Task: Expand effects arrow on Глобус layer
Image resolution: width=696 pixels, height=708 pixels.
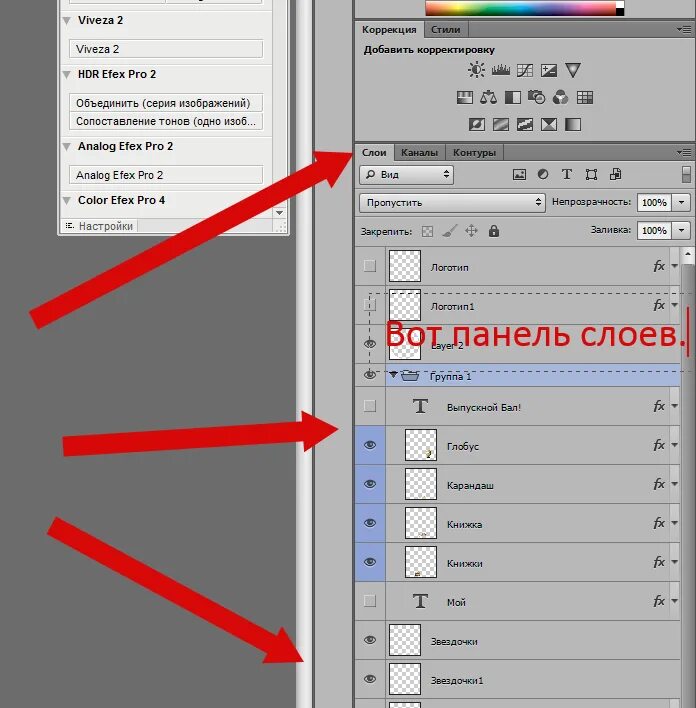Action: 675,445
